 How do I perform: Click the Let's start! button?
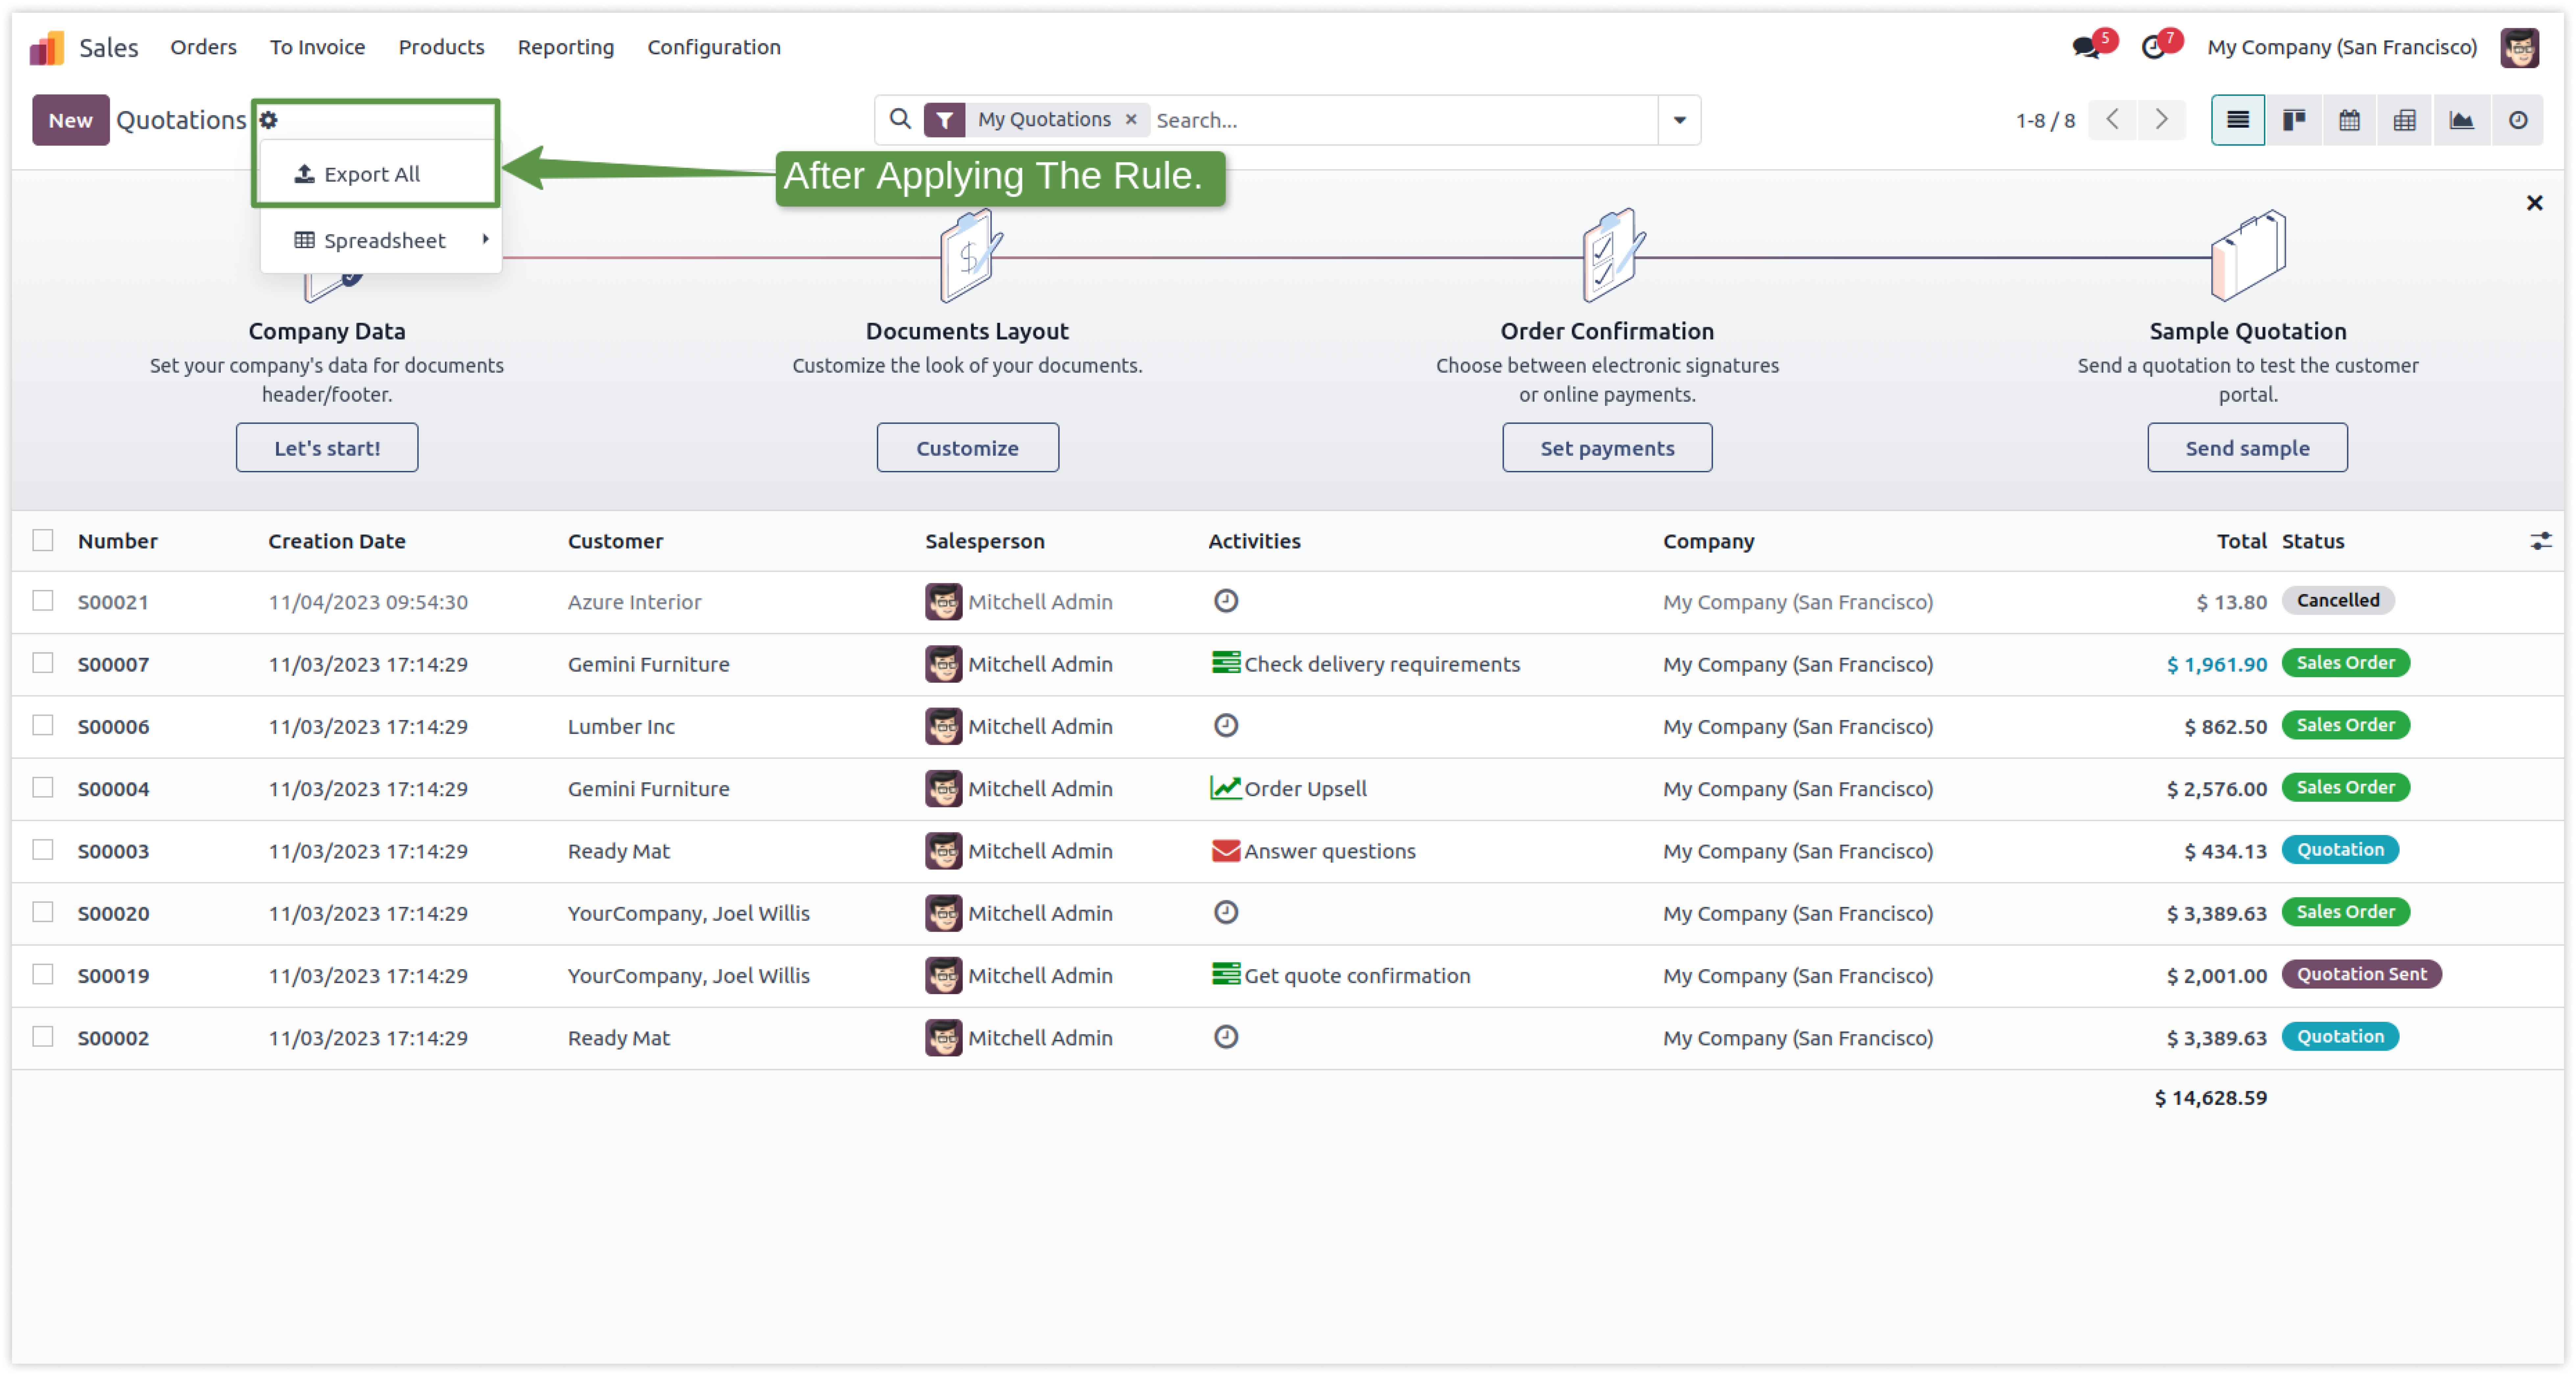pyautogui.click(x=327, y=448)
